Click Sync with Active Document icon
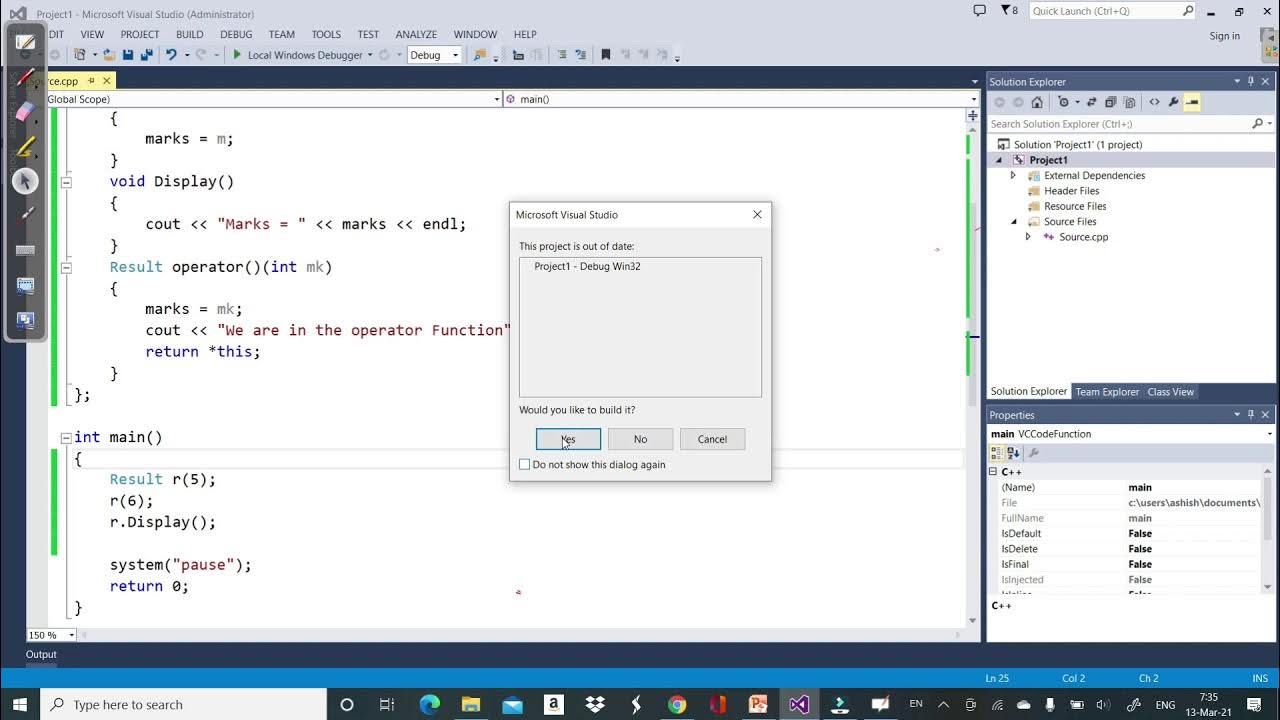The width and height of the screenshot is (1280, 720). pyautogui.click(x=1091, y=102)
